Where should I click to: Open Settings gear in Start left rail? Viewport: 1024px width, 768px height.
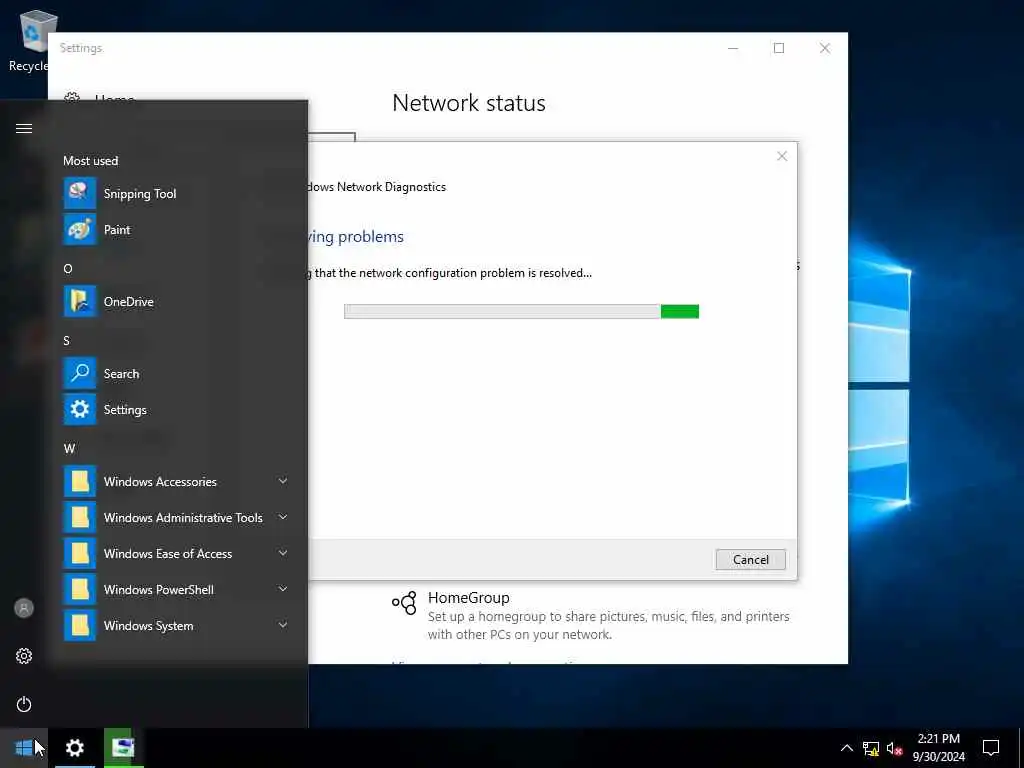point(24,656)
